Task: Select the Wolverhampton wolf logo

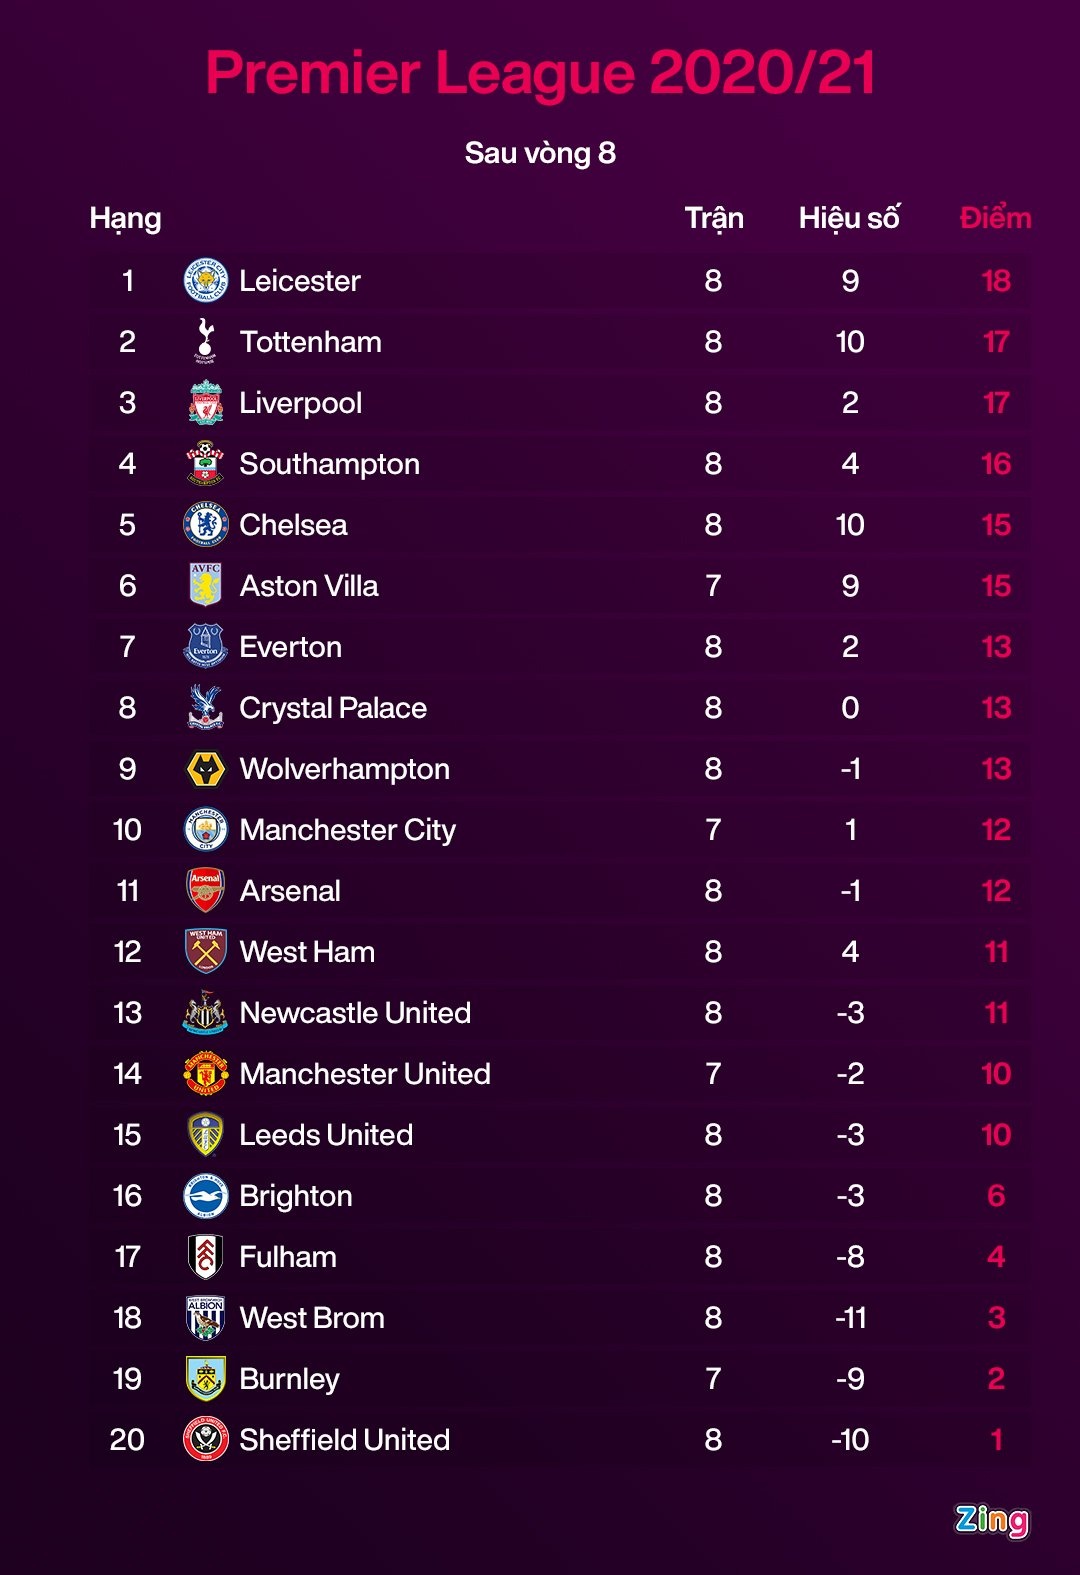Action: click(206, 769)
